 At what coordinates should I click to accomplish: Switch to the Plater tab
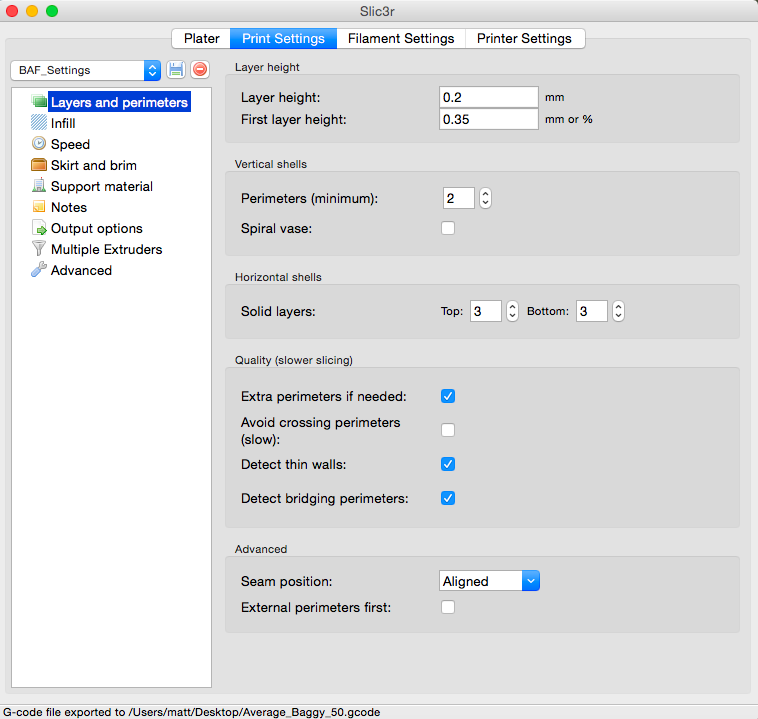pyautogui.click(x=201, y=38)
